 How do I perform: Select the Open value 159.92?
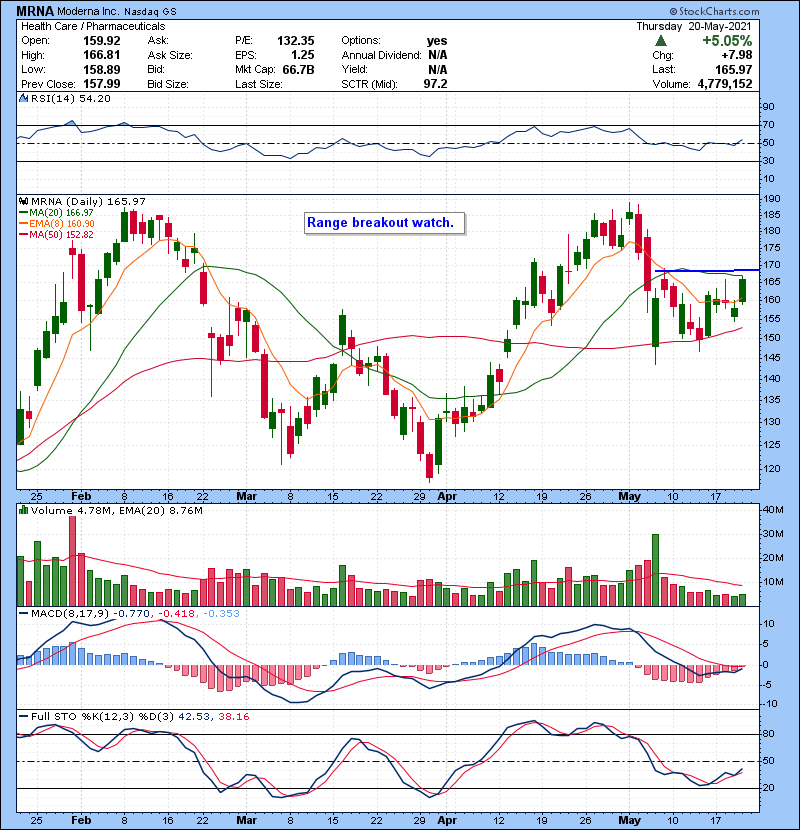102,41
